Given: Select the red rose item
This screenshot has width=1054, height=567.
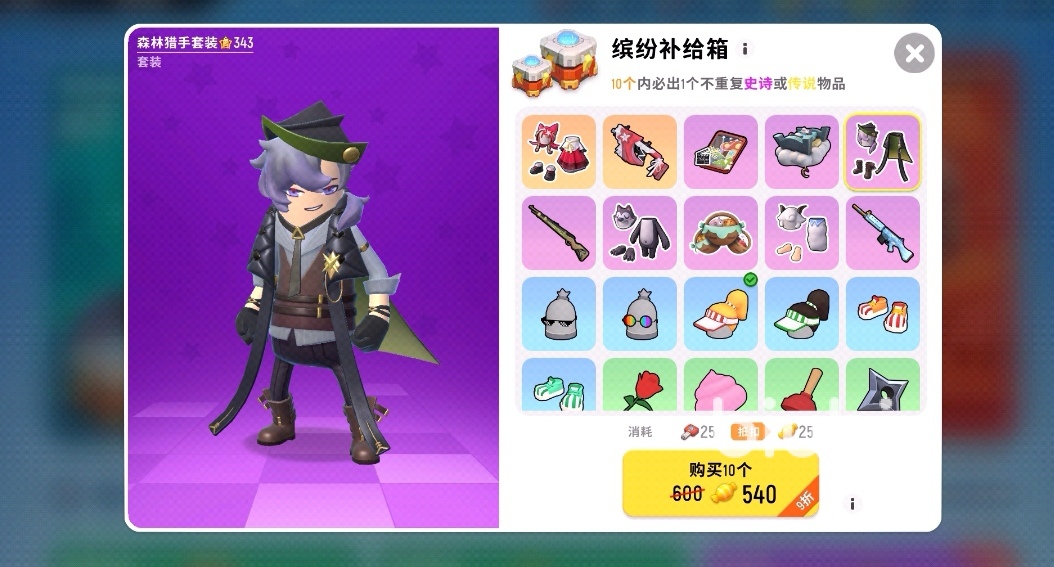Looking at the screenshot, I should [x=639, y=384].
